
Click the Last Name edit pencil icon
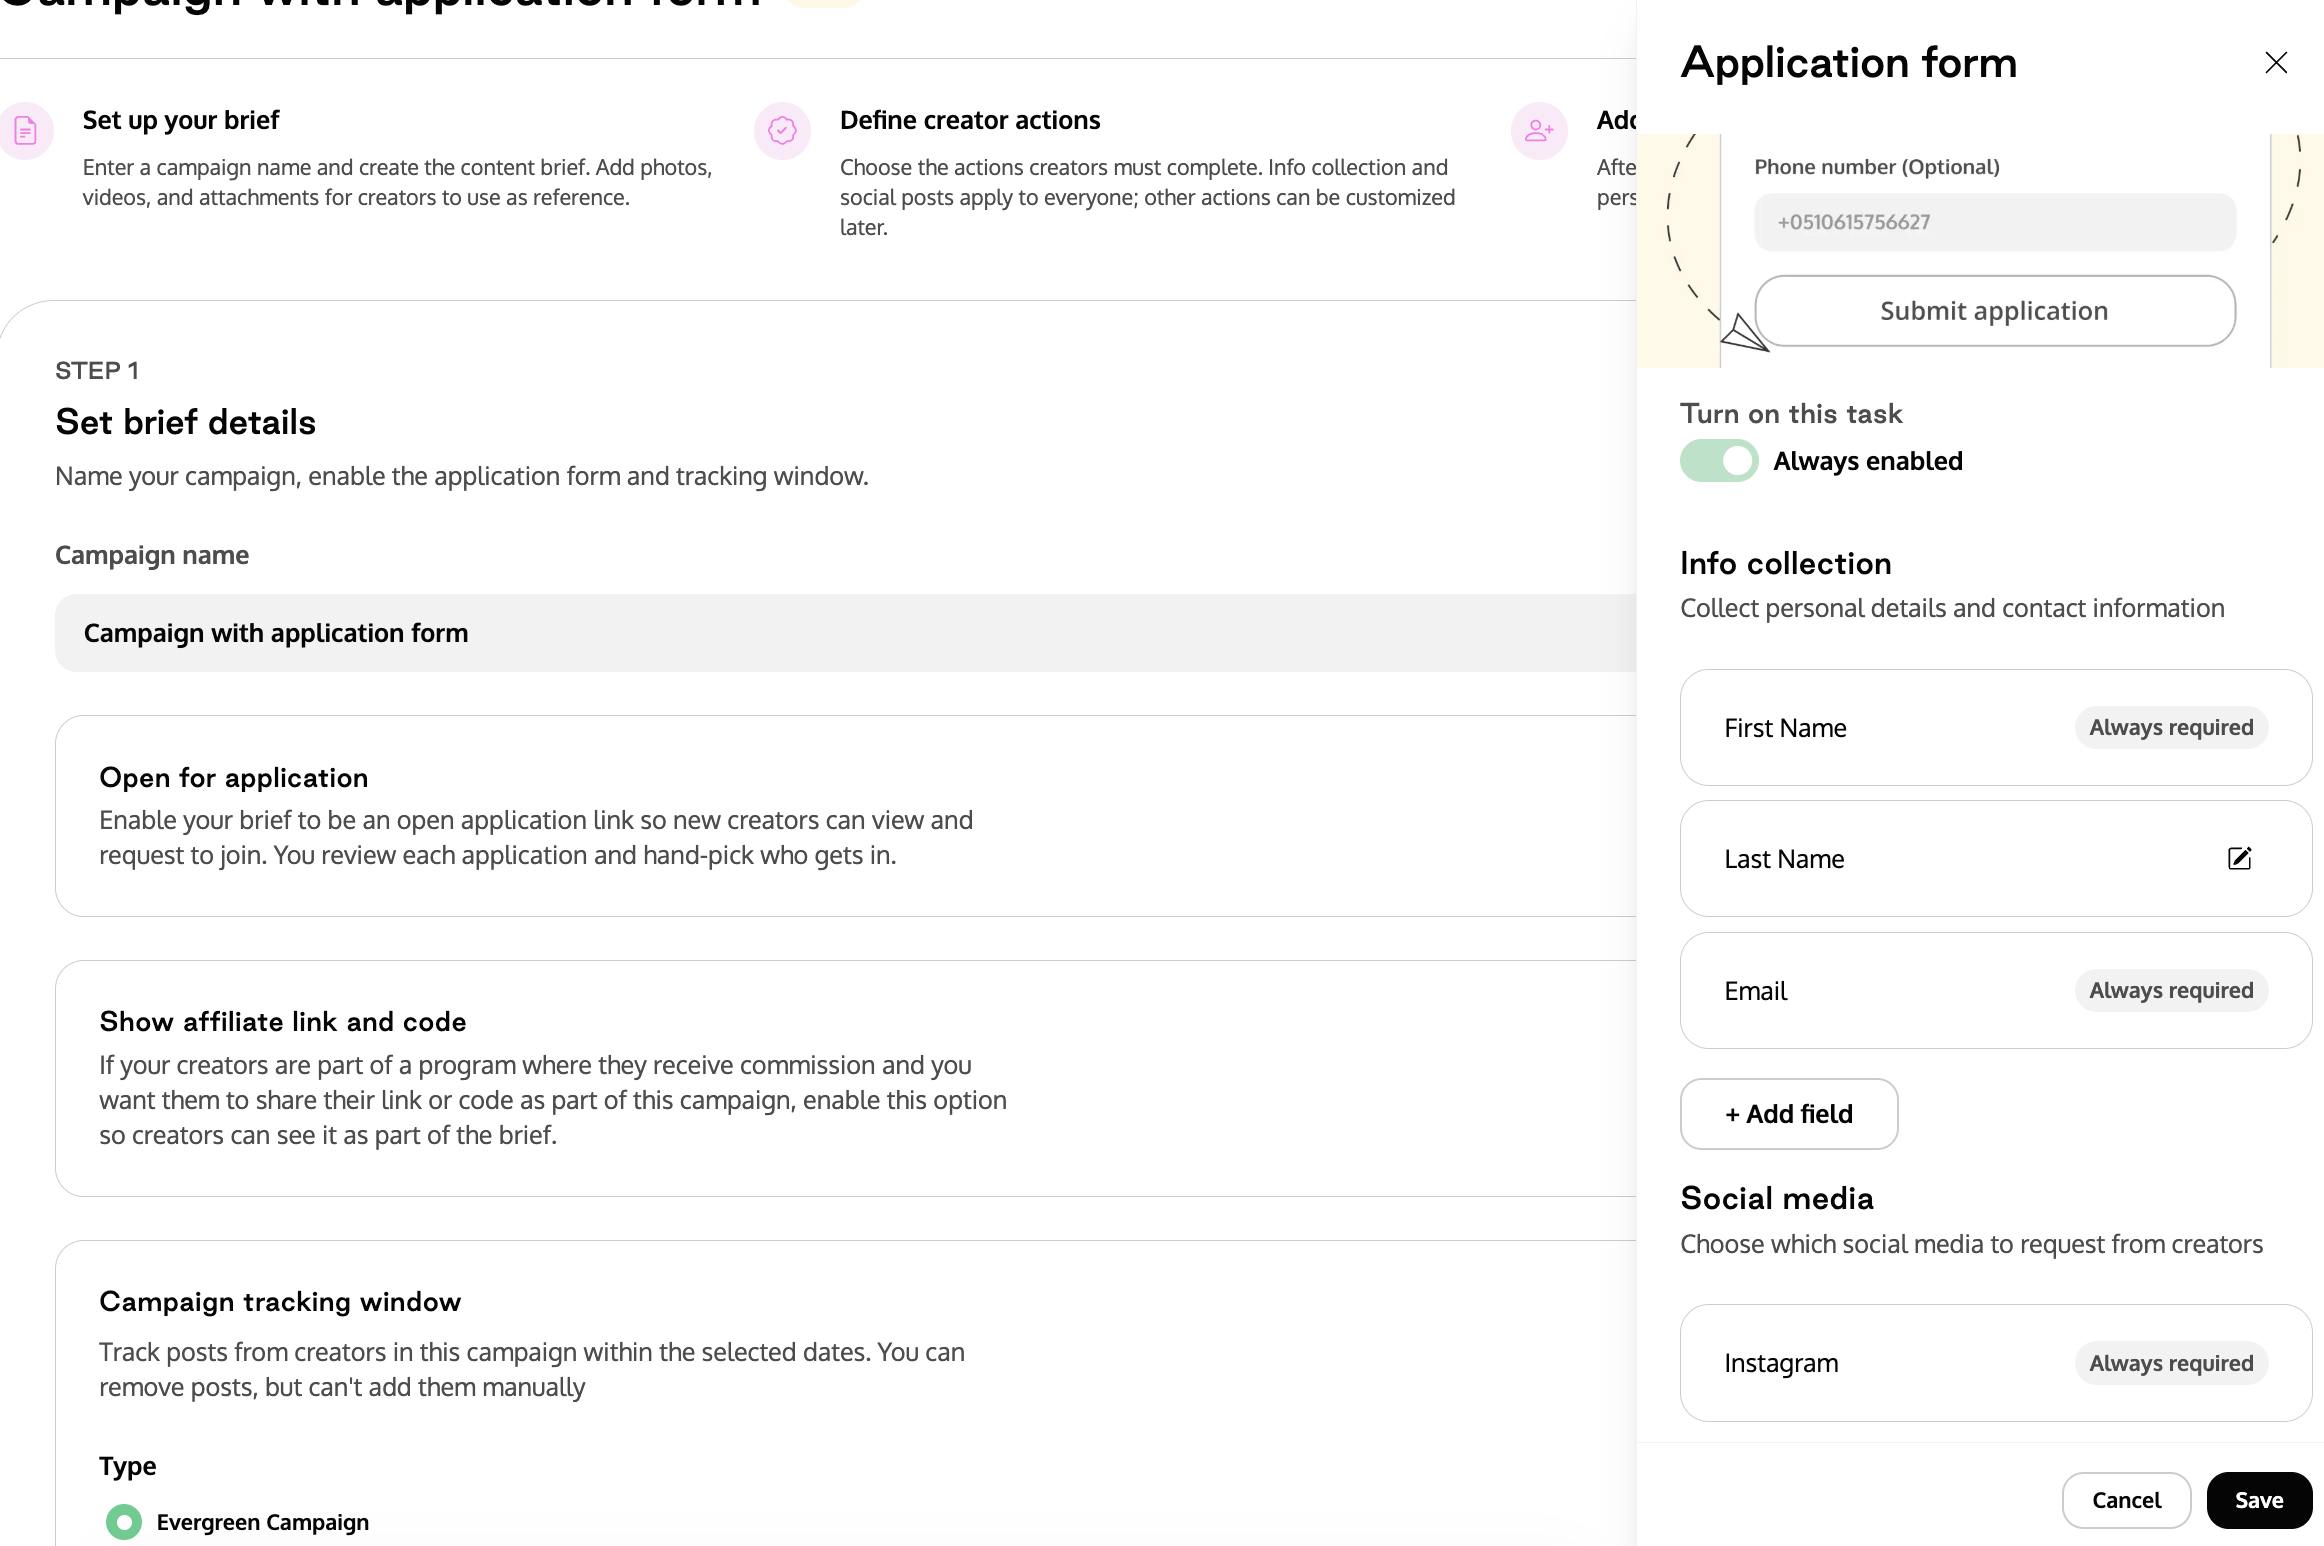coord(2240,858)
